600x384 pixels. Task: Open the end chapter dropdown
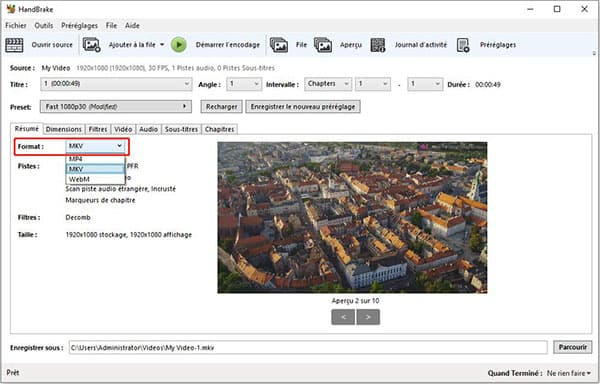coord(425,84)
